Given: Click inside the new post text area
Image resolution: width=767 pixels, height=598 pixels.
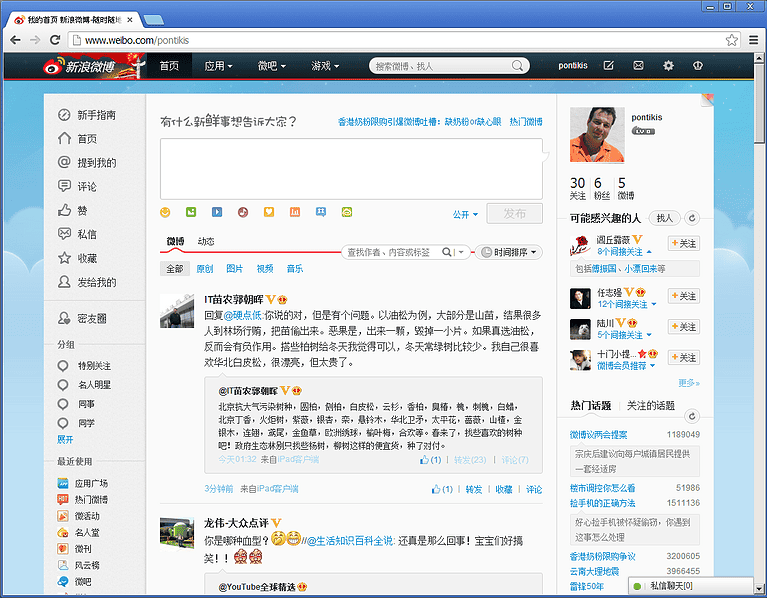Looking at the screenshot, I should tap(350, 168).
